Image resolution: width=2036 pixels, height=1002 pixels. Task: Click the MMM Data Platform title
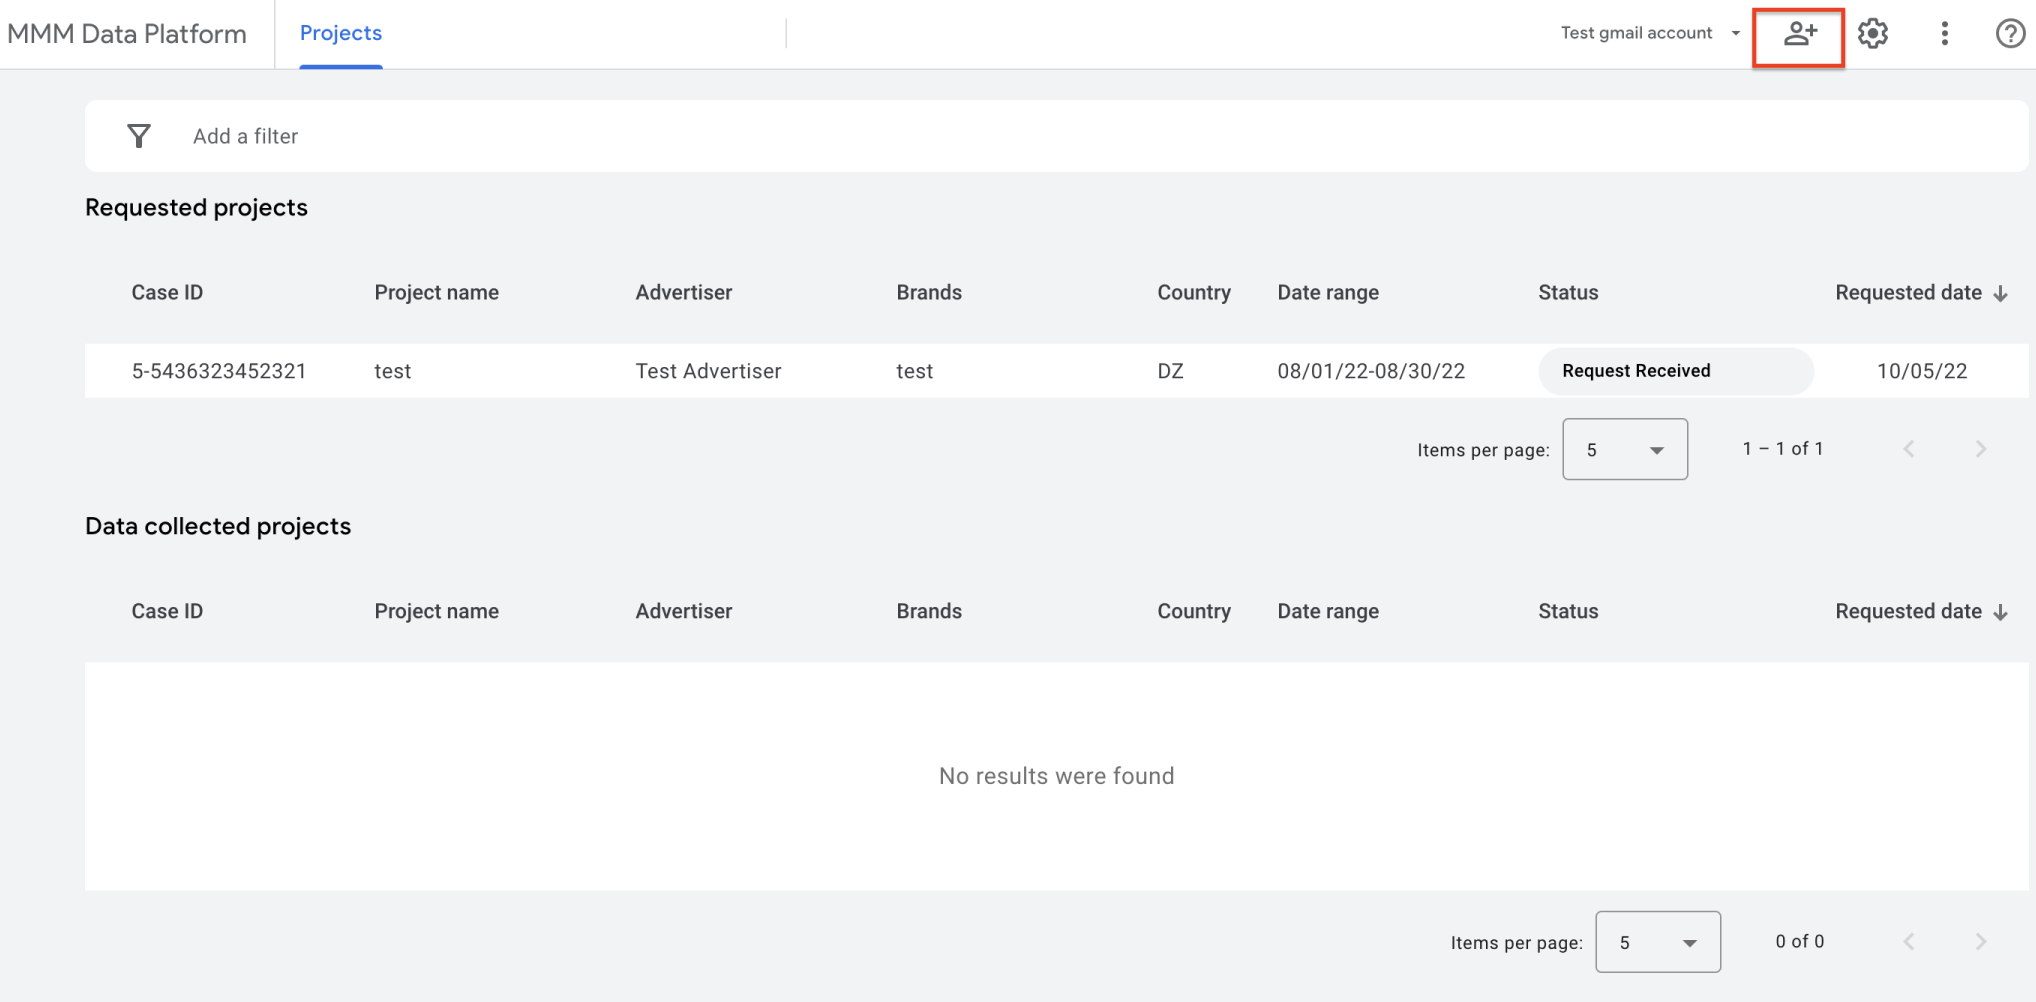(127, 34)
